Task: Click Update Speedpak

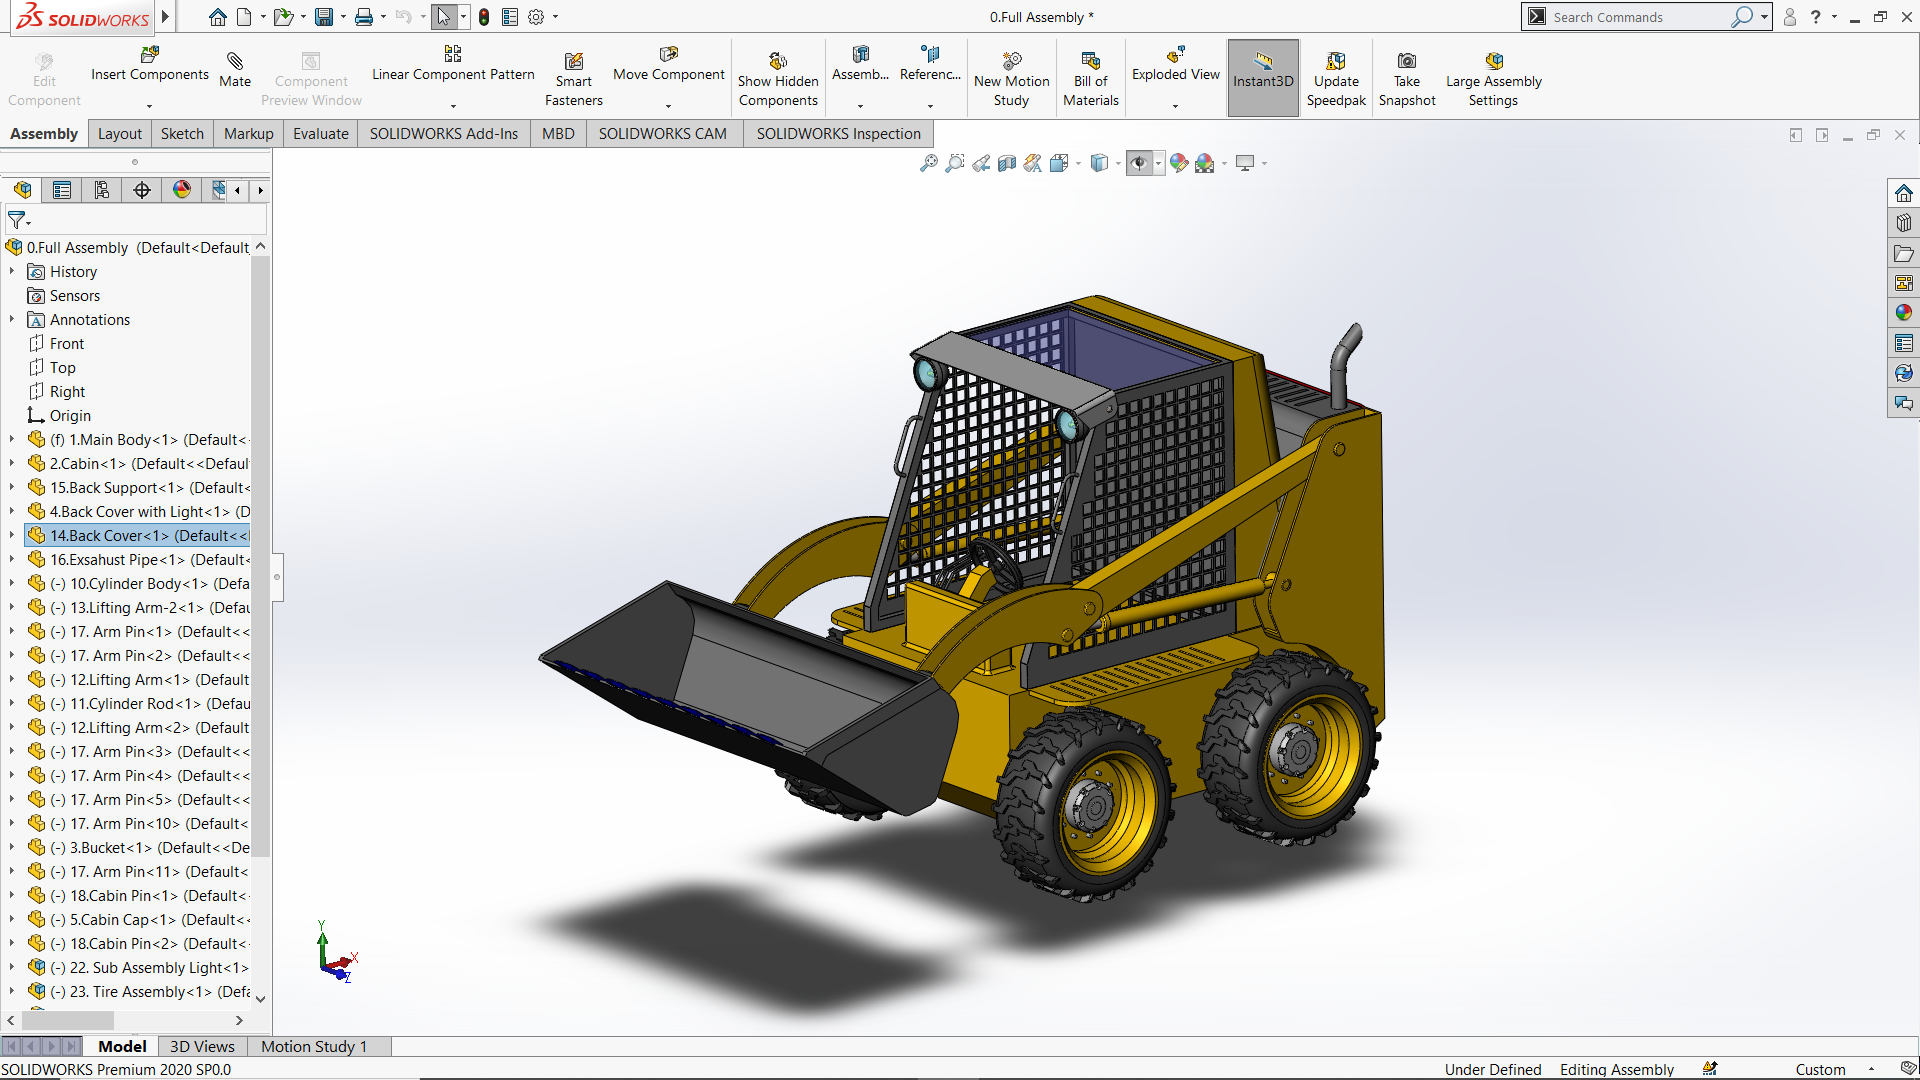Action: [x=1336, y=79]
